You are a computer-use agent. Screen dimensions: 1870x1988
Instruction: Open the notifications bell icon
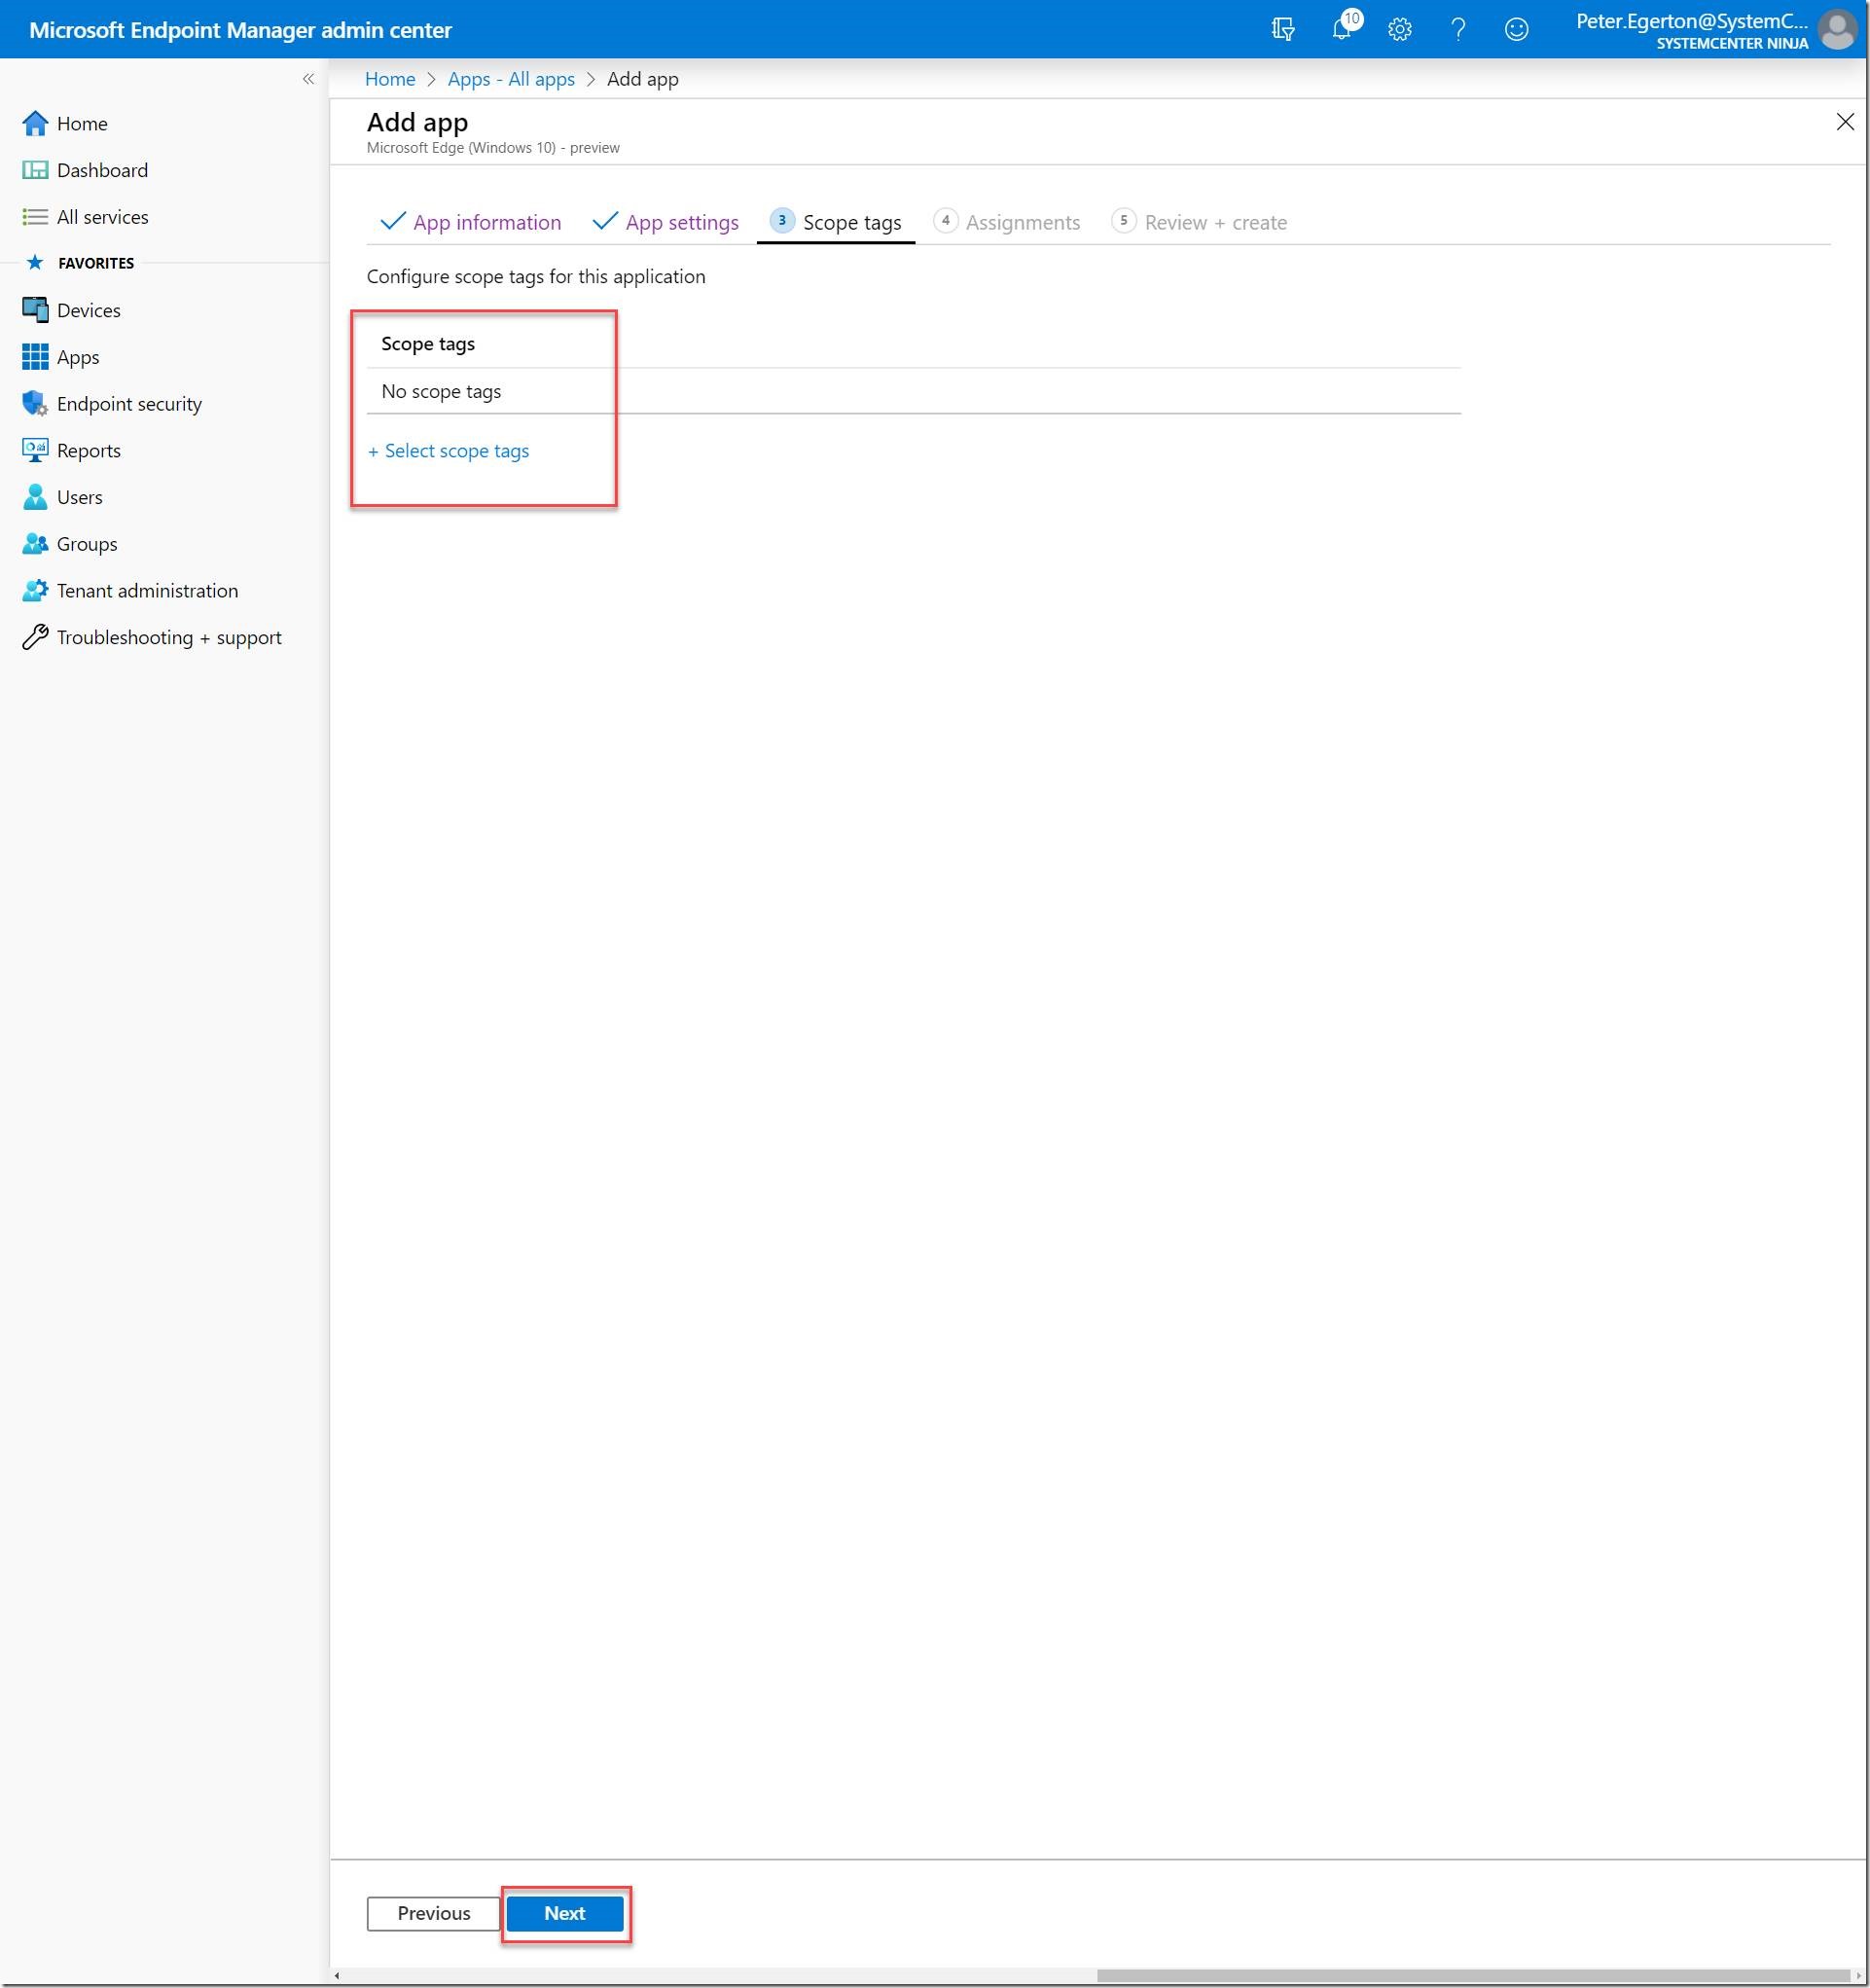pos(1342,29)
